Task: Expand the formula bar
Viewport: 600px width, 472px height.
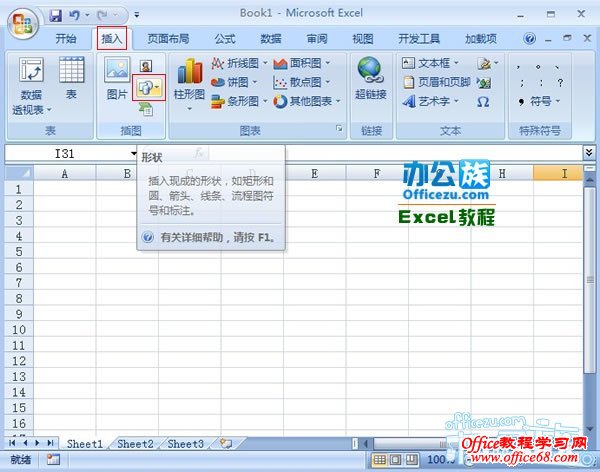Action: [589, 153]
